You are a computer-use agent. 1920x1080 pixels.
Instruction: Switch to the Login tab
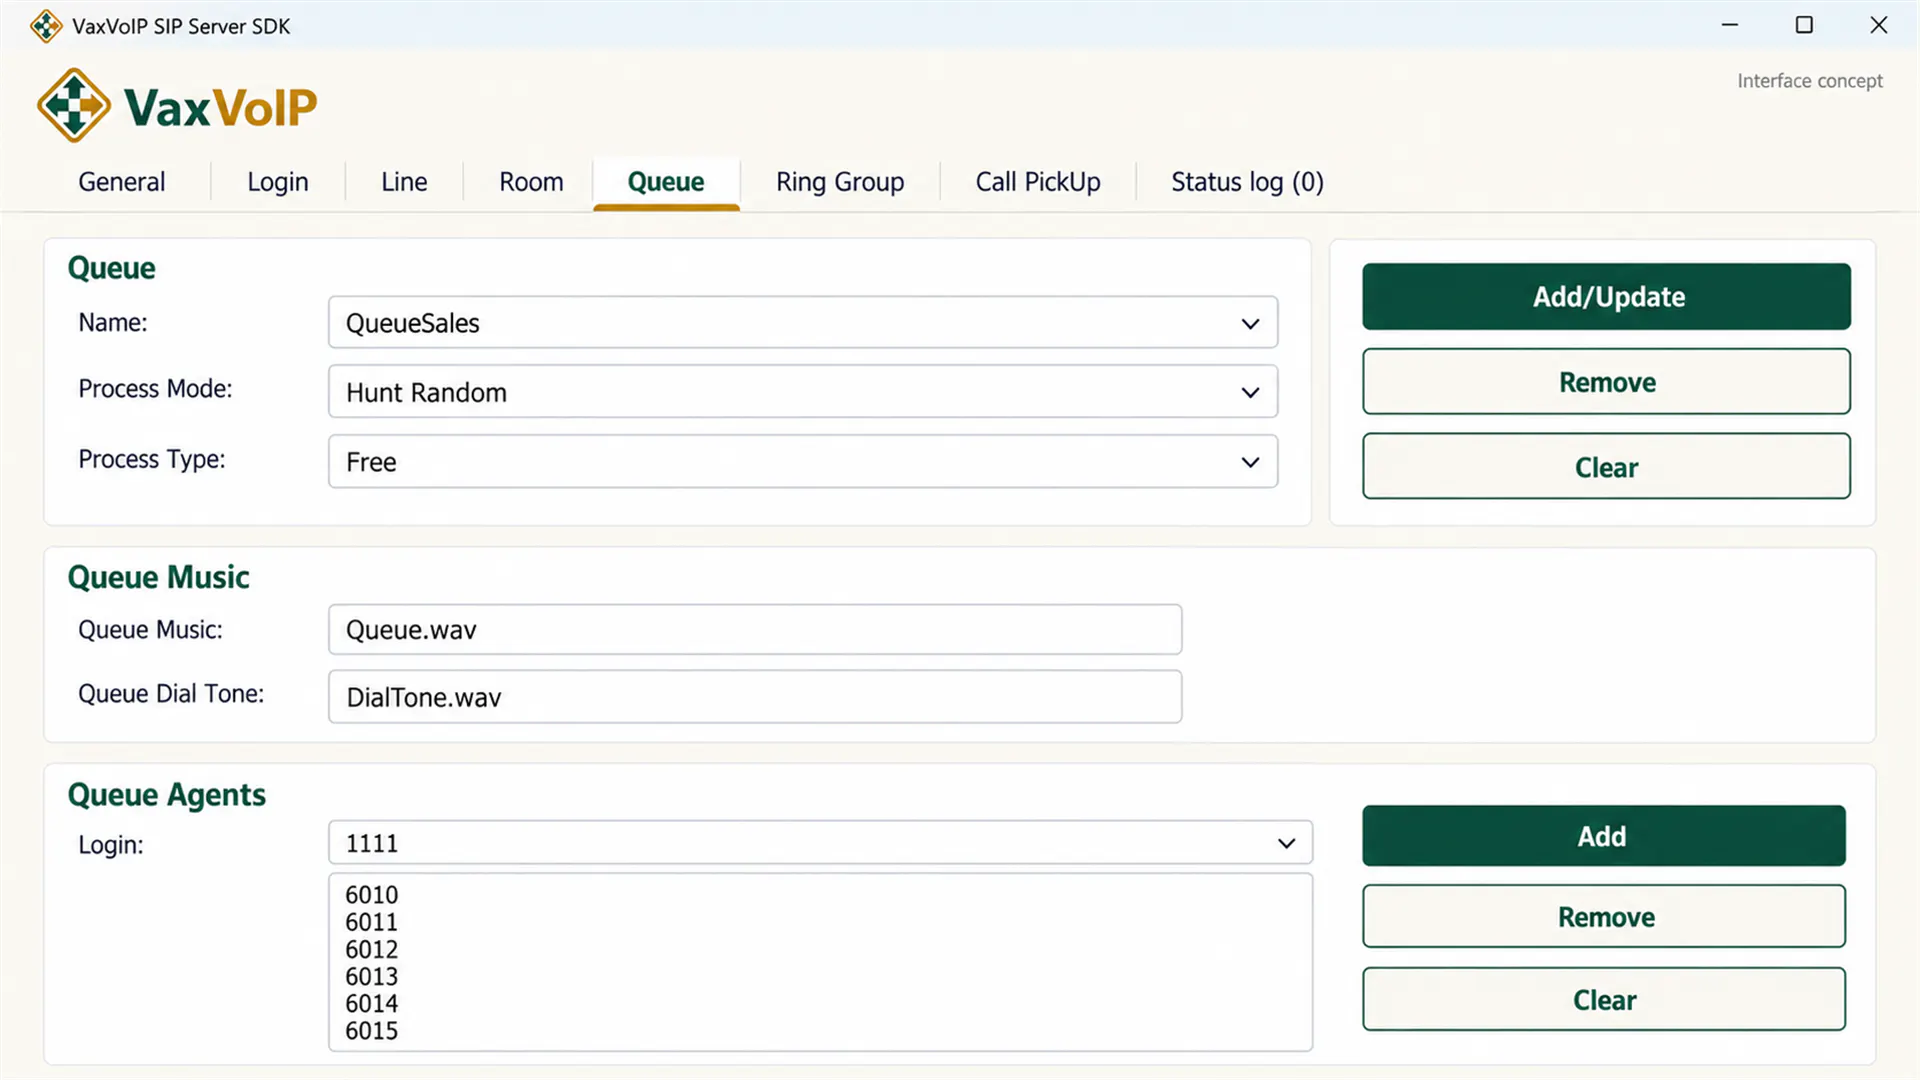click(x=278, y=182)
